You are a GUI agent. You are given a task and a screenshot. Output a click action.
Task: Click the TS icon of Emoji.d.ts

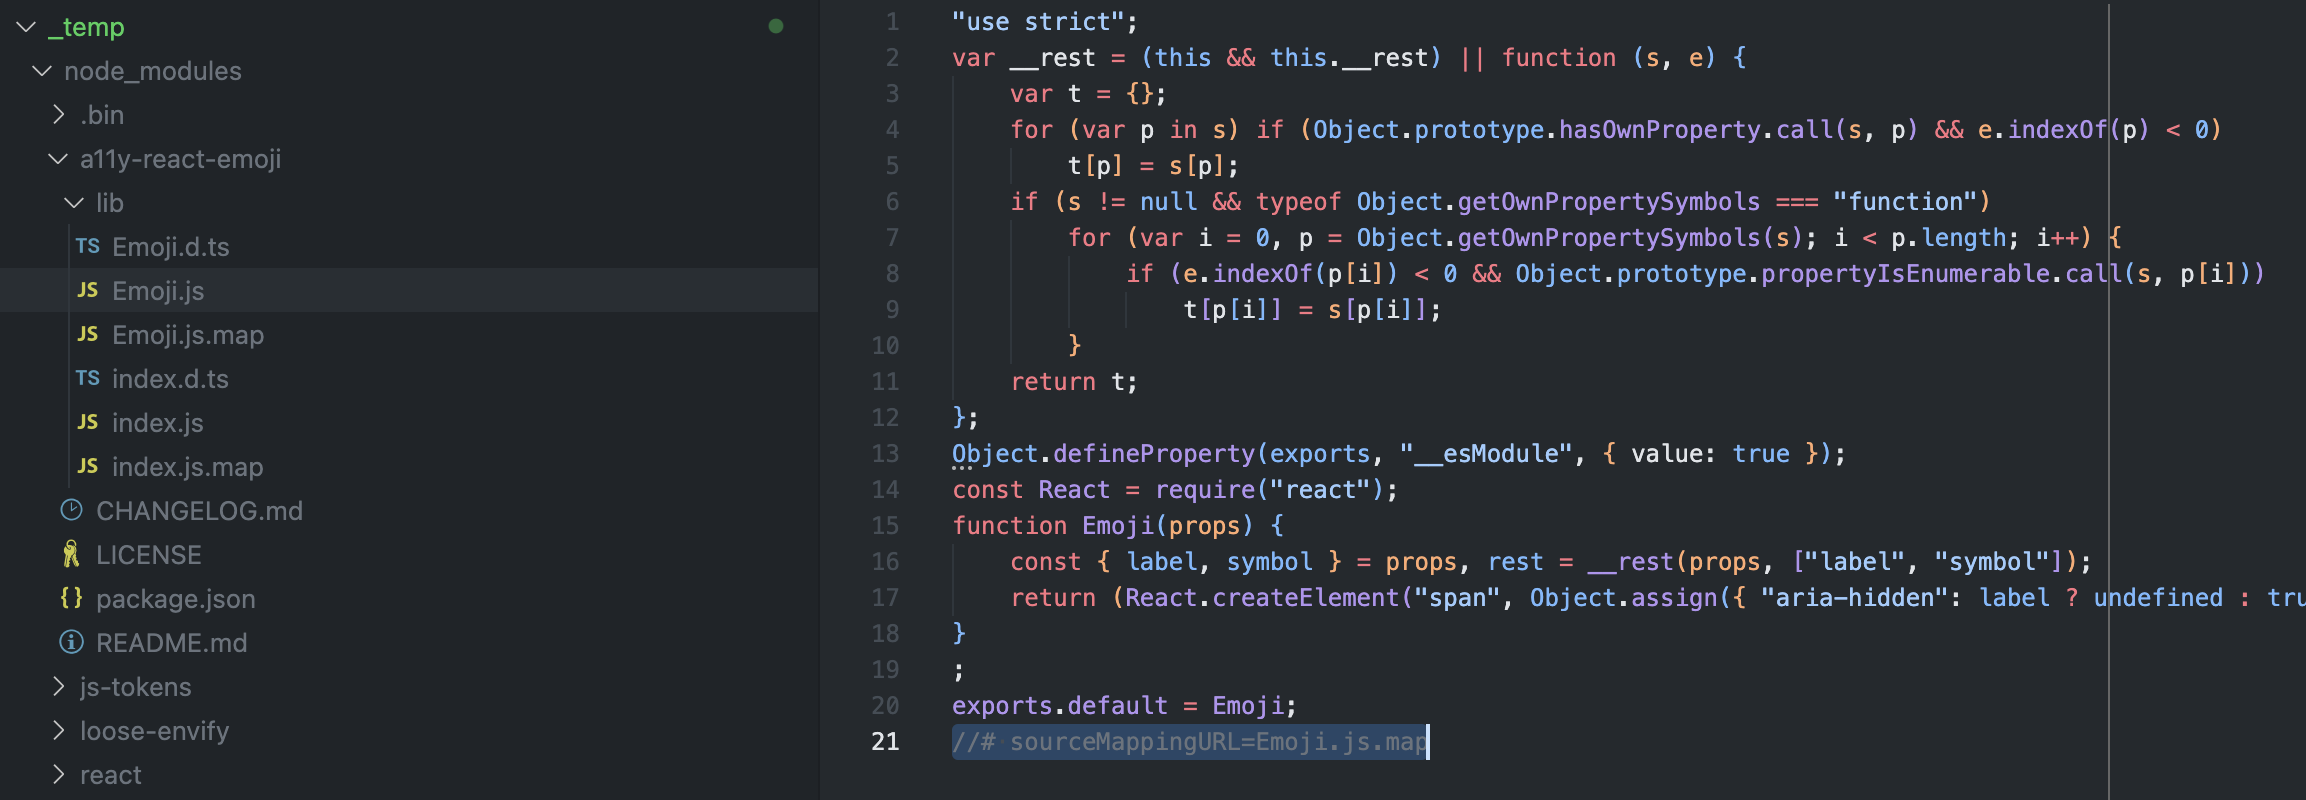pyautogui.click(x=88, y=246)
